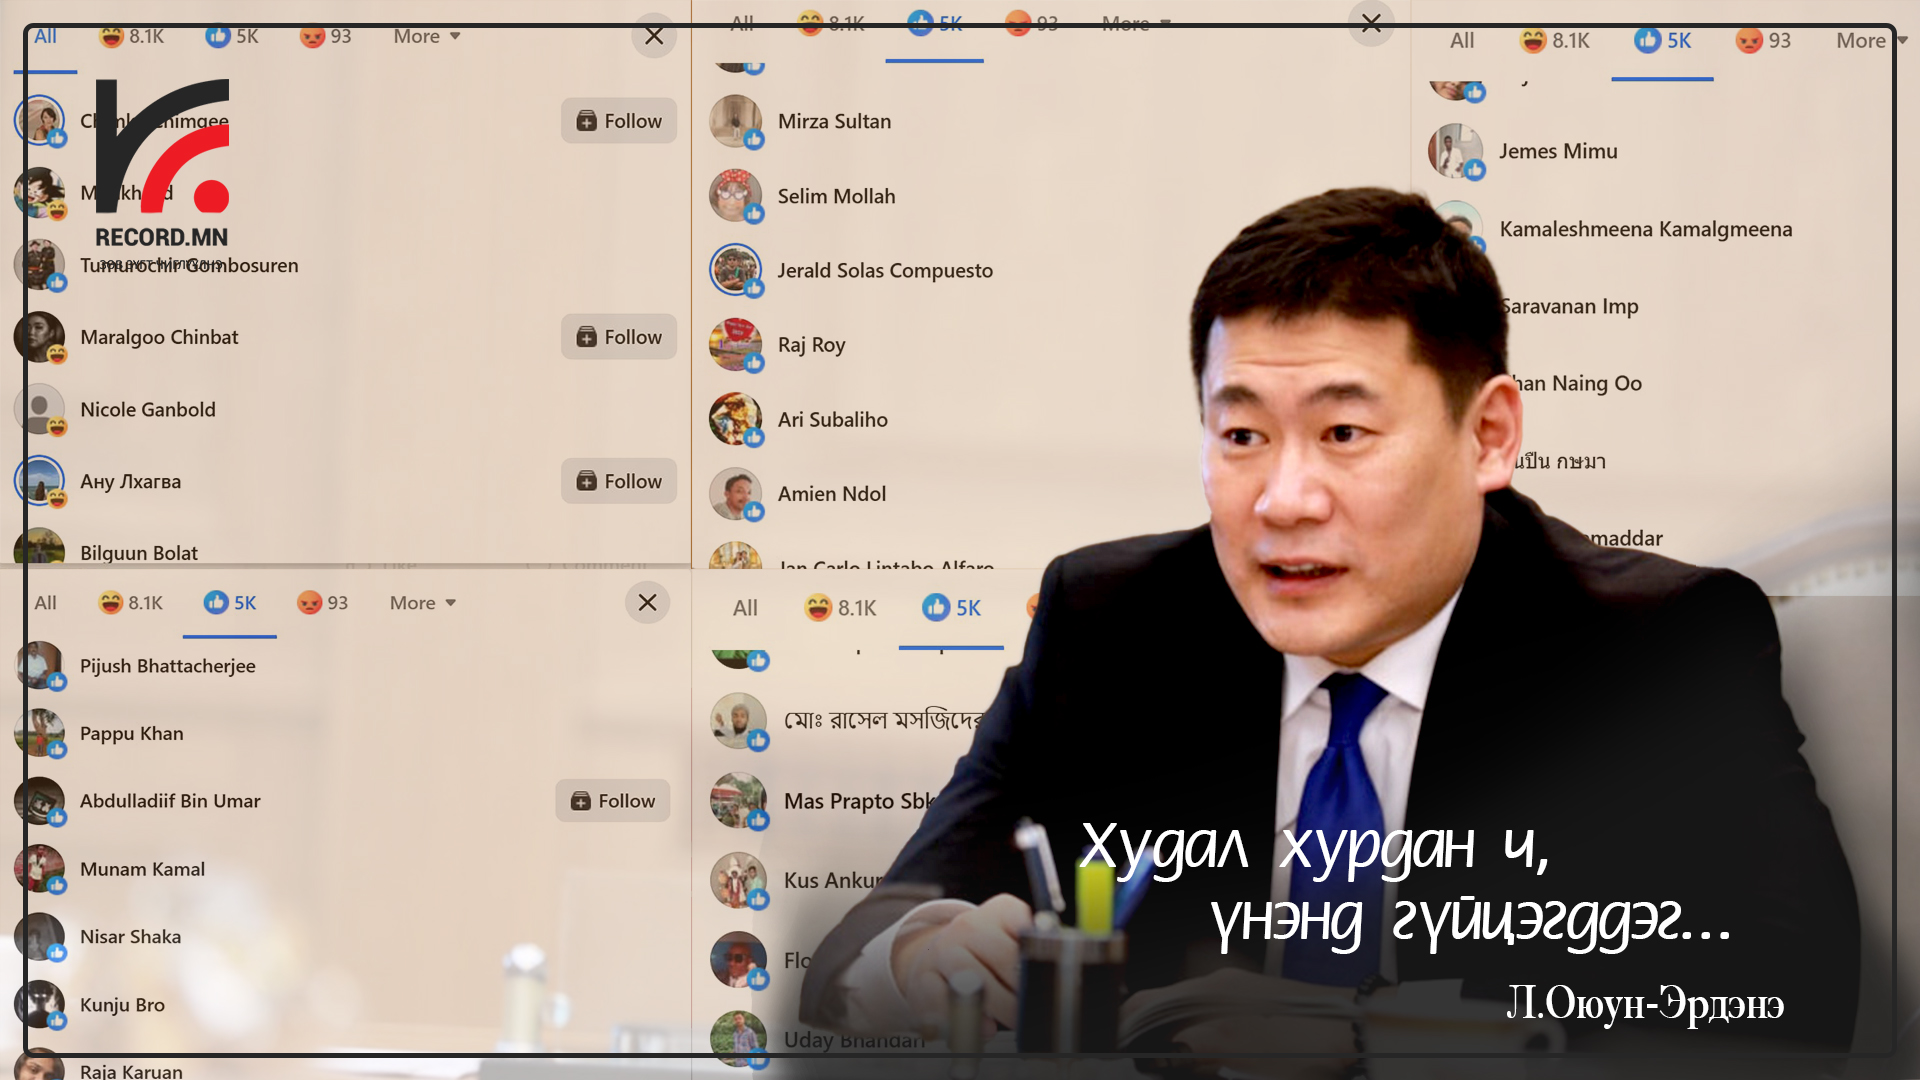Open Tumurochir Gombosuren's avatar
Viewport: 1920px width, 1080px height.
click(x=40, y=265)
